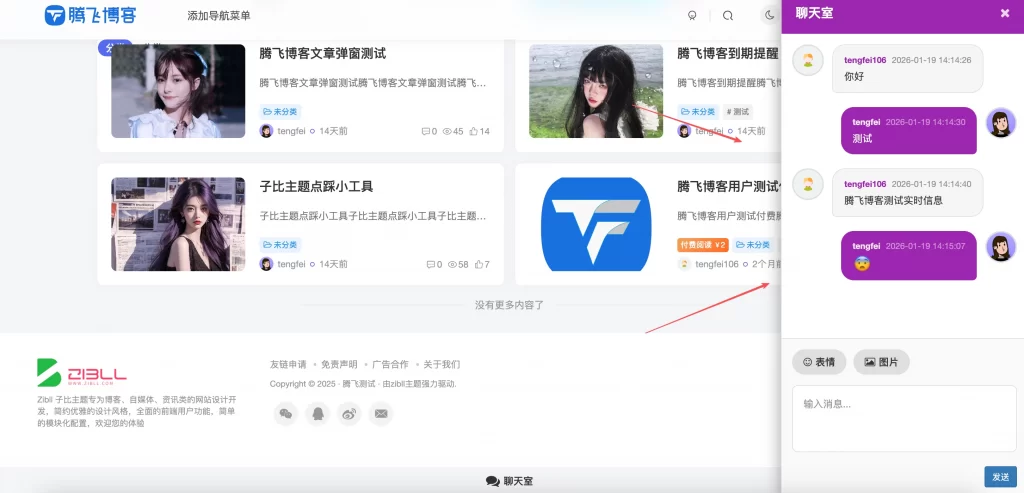
Task: Click the QQ footer icon
Action: click(x=317, y=413)
